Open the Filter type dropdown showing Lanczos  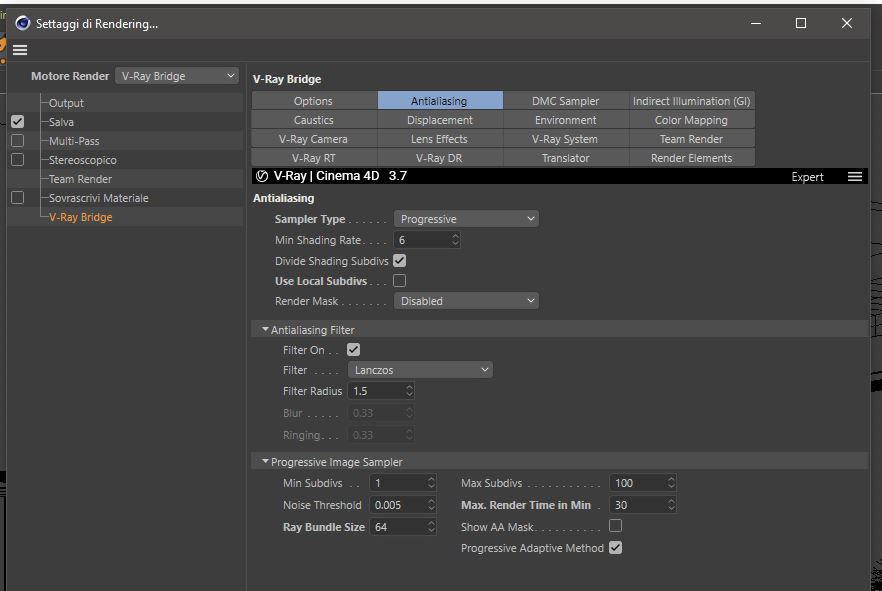[x=420, y=369]
